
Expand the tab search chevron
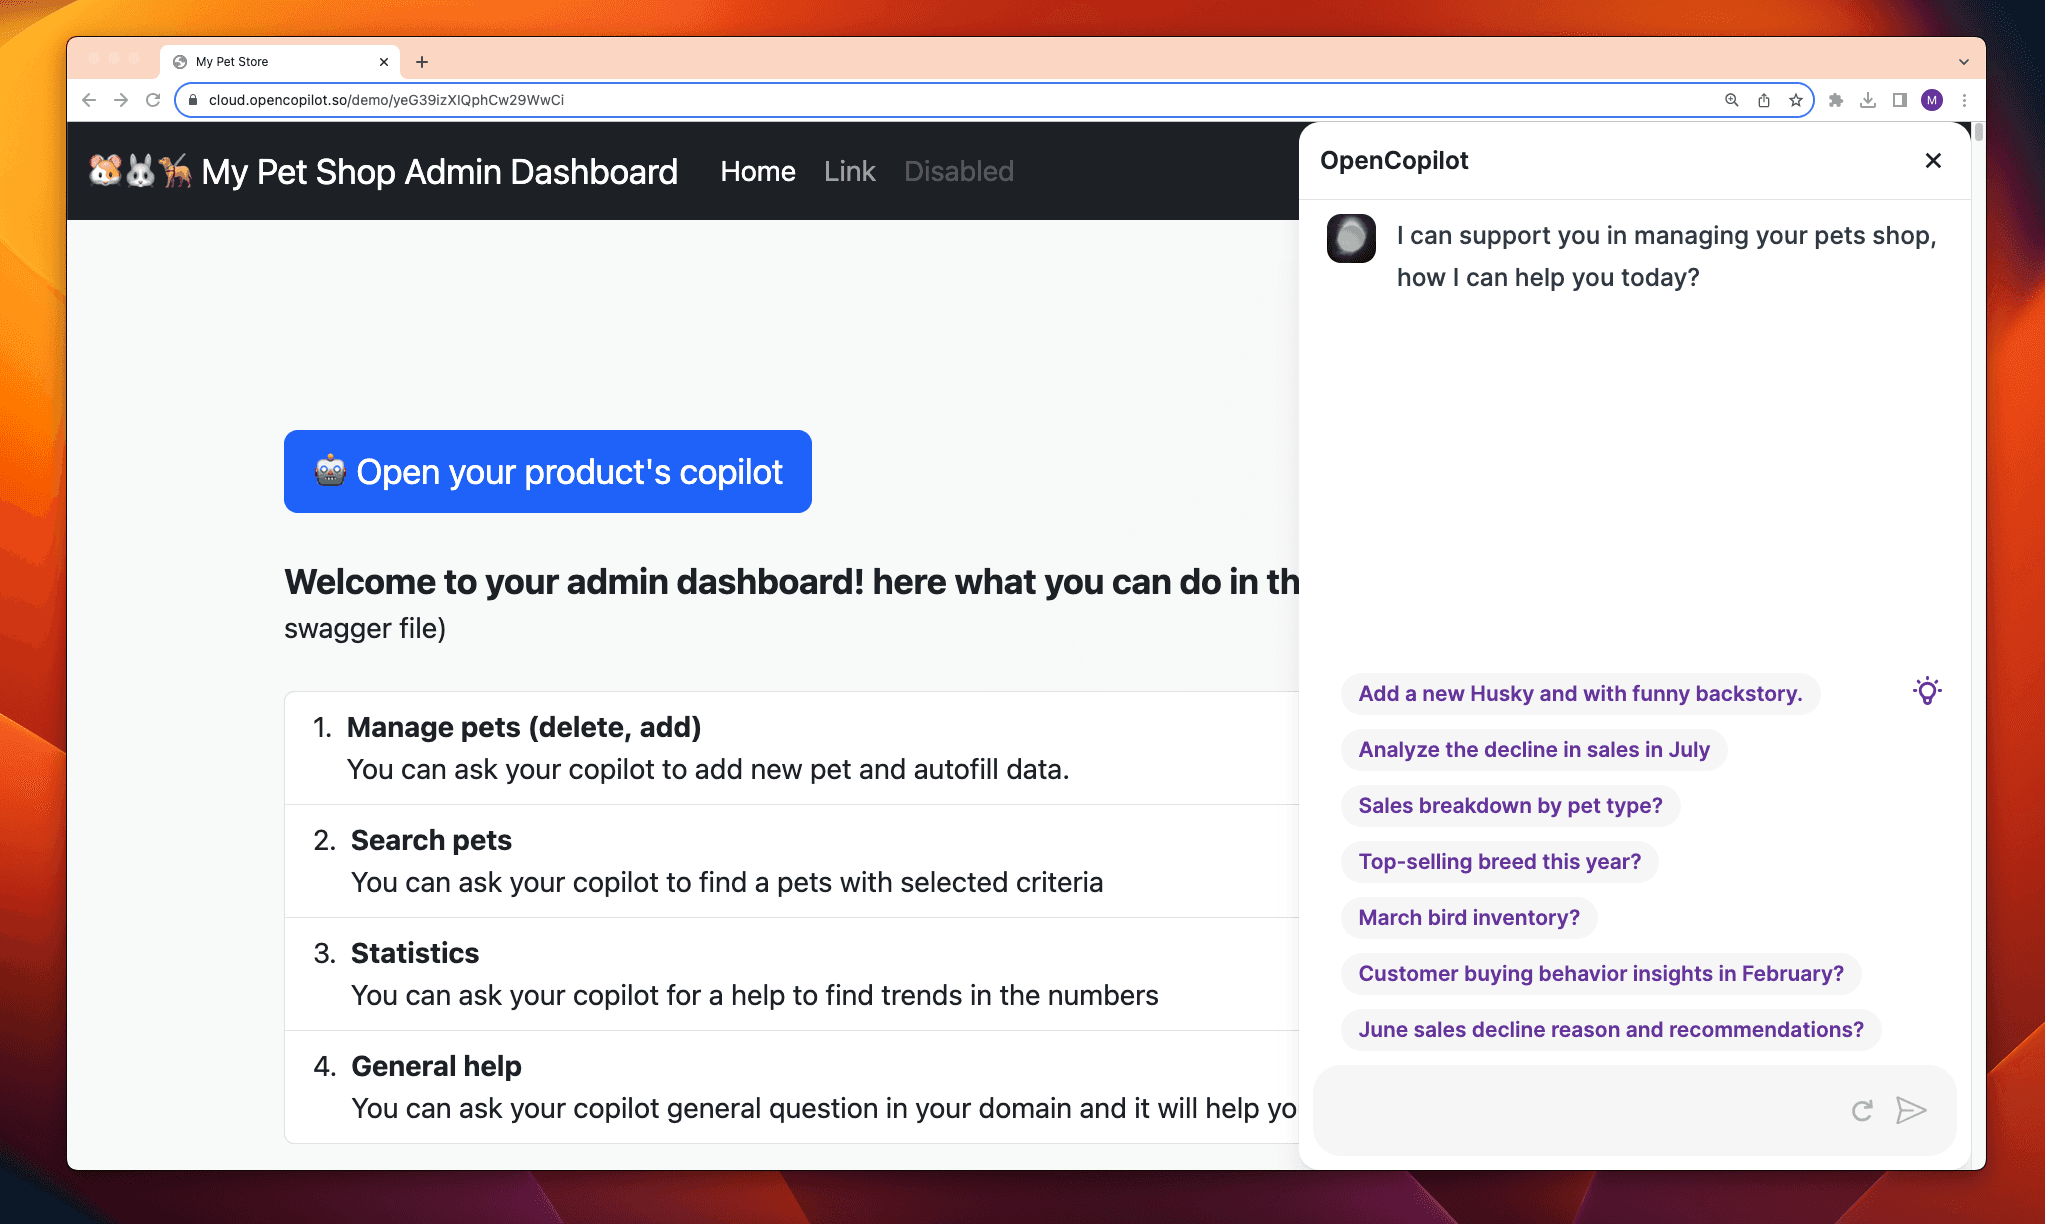1964,62
